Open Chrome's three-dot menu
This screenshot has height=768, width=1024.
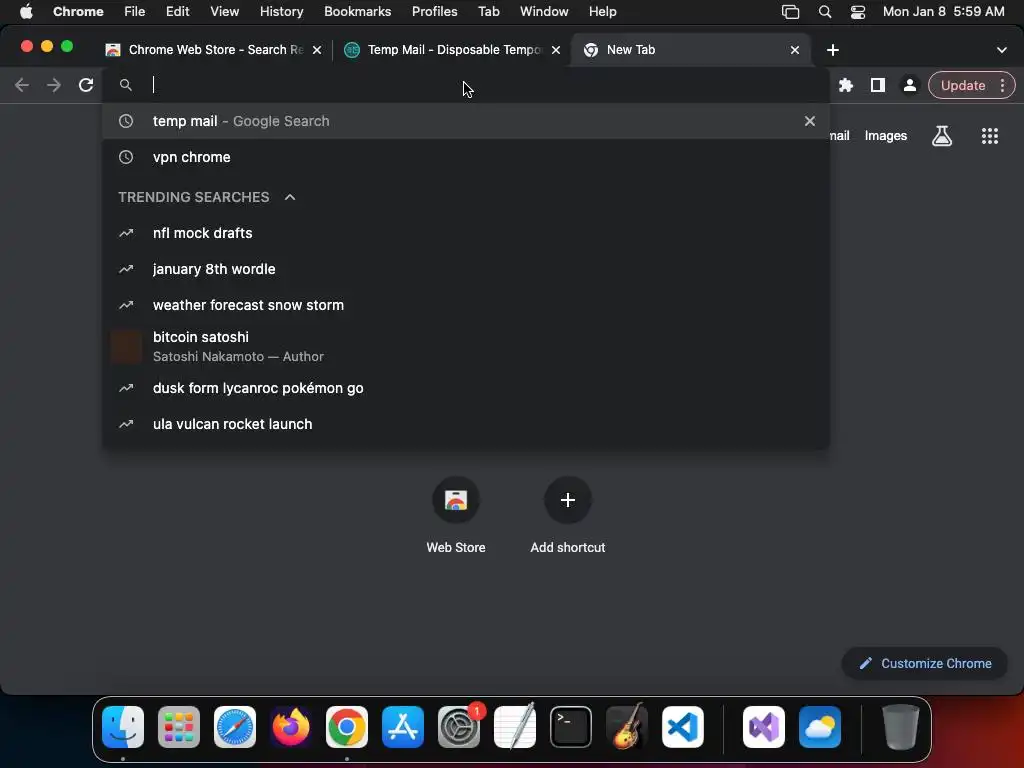coord(1002,85)
